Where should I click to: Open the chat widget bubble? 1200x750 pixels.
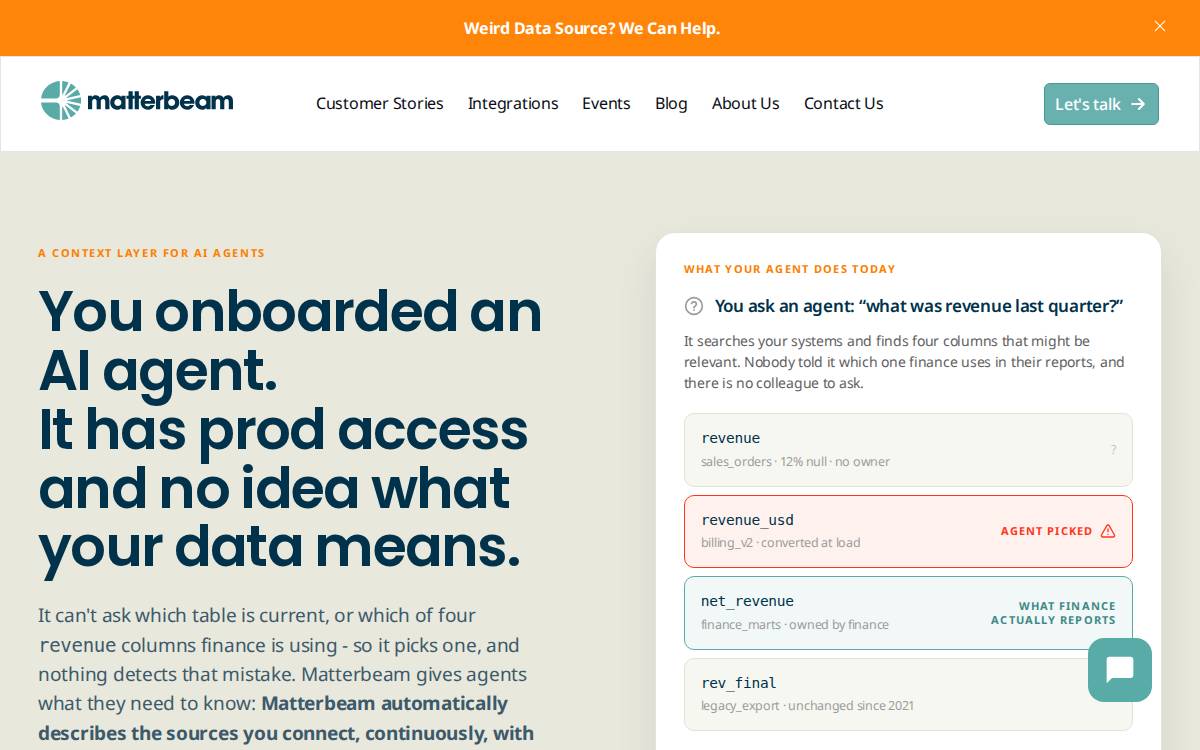[x=1120, y=670]
